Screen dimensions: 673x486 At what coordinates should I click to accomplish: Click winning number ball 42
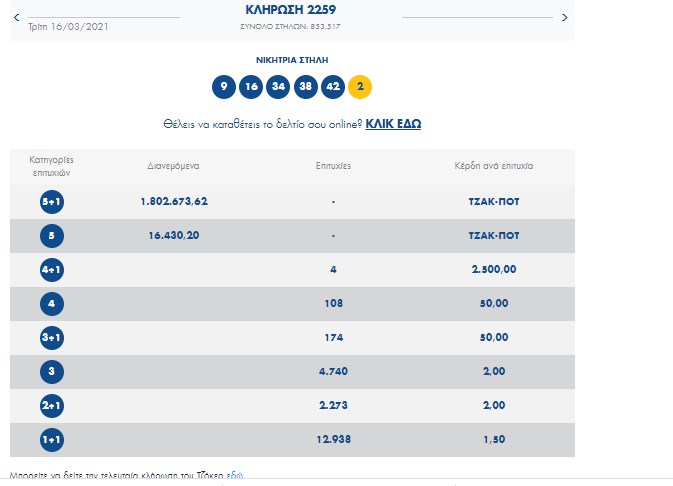click(x=332, y=87)
